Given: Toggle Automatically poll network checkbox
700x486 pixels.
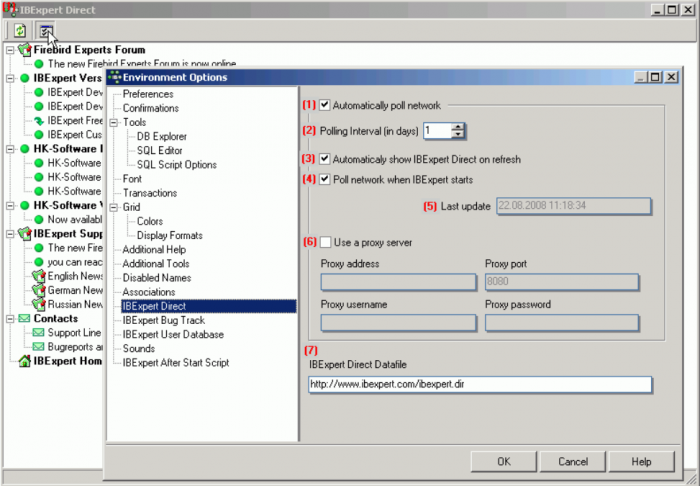Looking at the screenshot, I should pyautogui.click(x=325, y=105).
